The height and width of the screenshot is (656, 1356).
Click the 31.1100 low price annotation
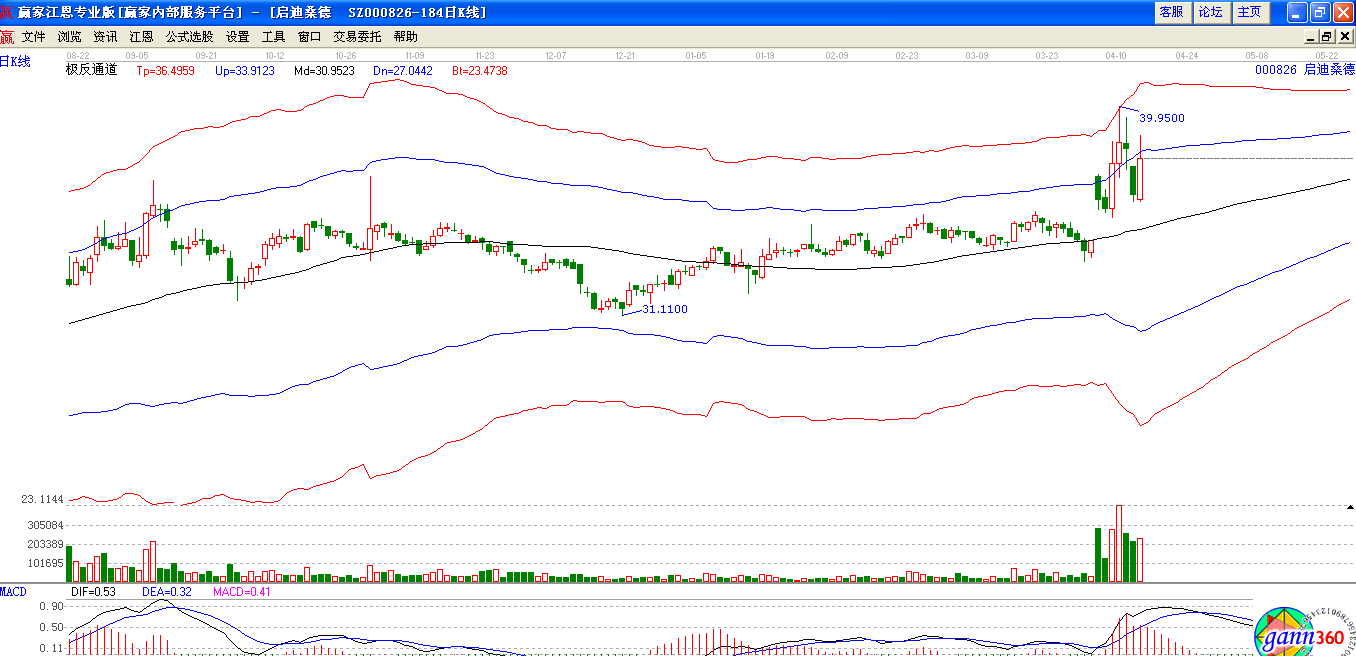[665, 310]
